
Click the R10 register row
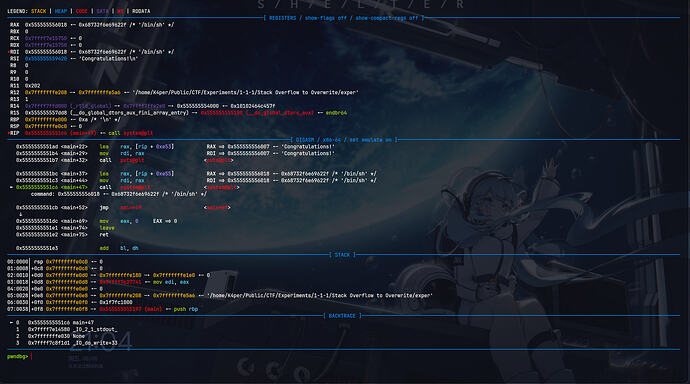19,79
